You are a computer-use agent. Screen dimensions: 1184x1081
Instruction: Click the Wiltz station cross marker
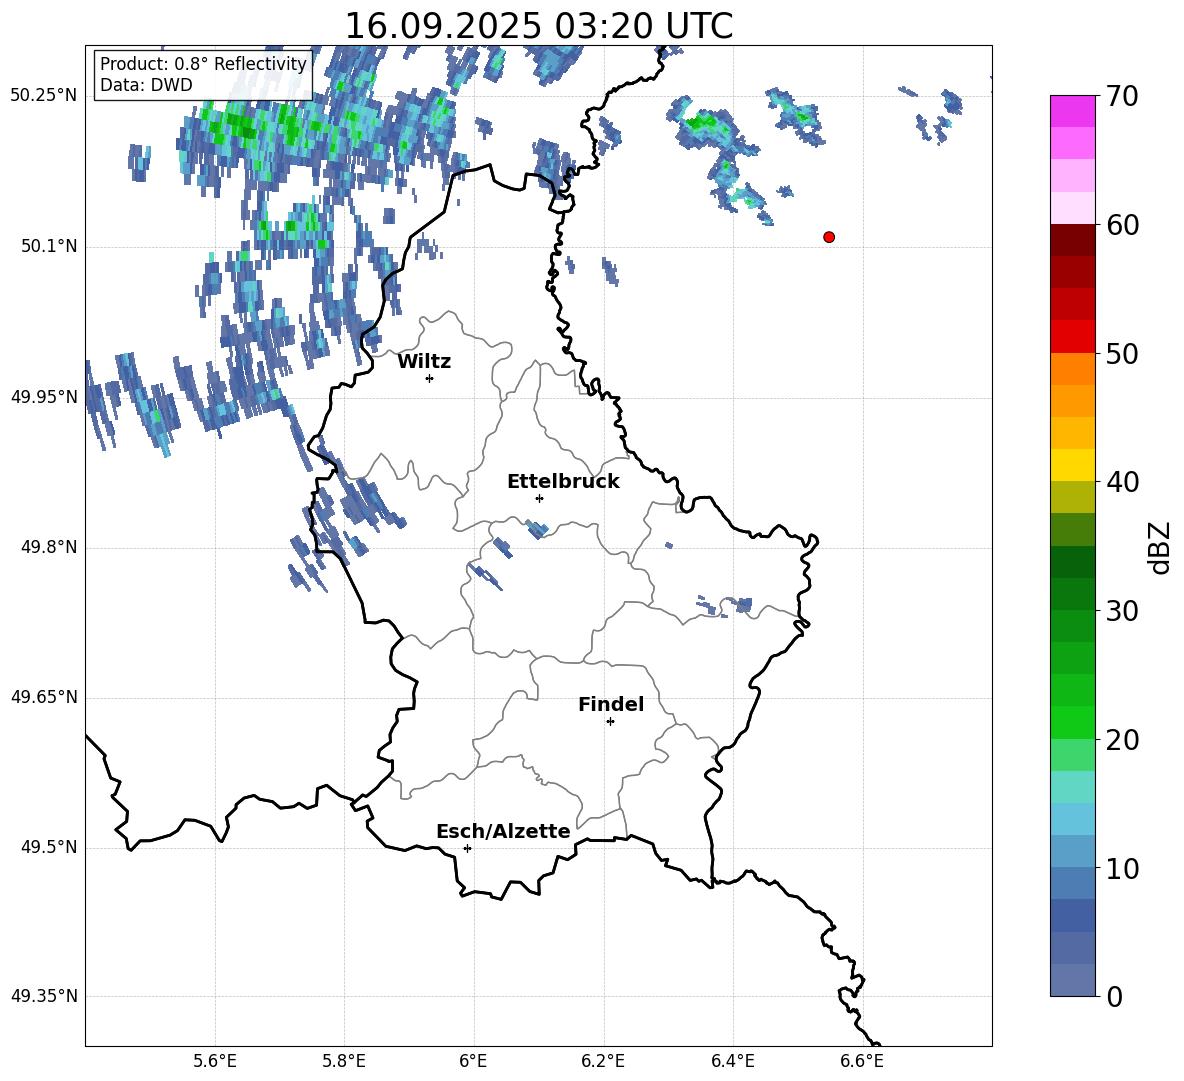click(430, 378)
